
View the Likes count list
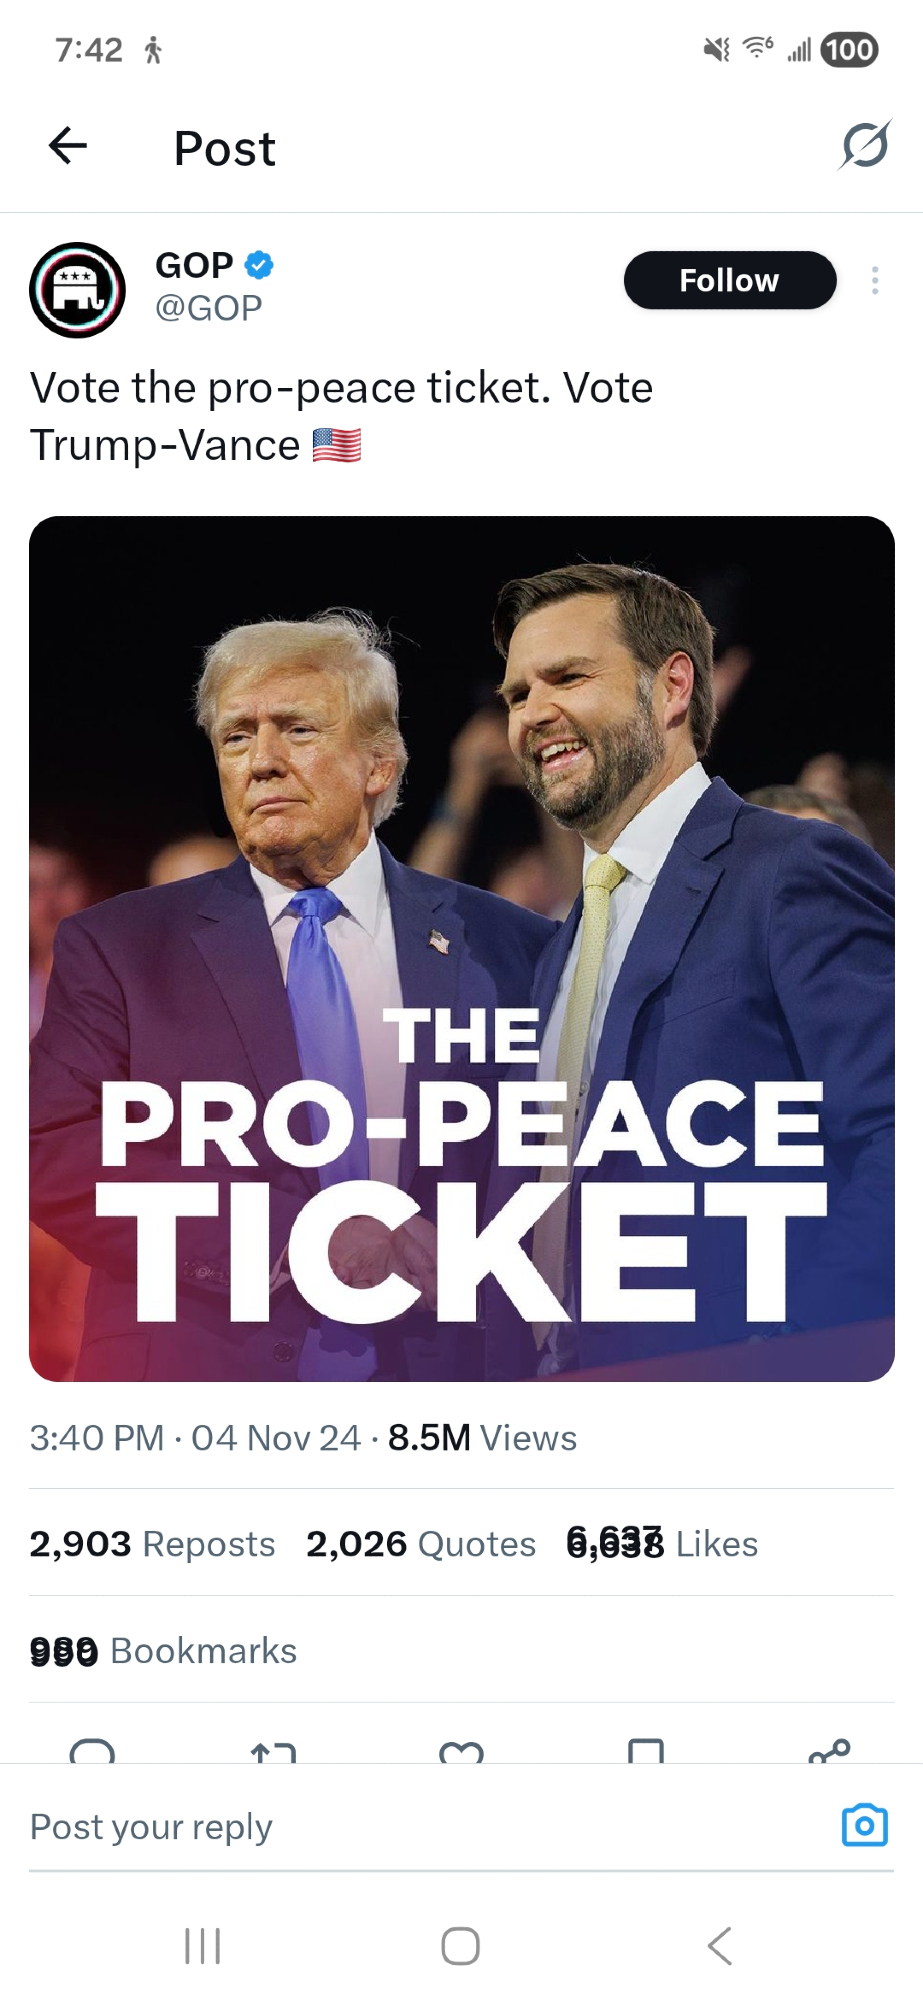662,1544
